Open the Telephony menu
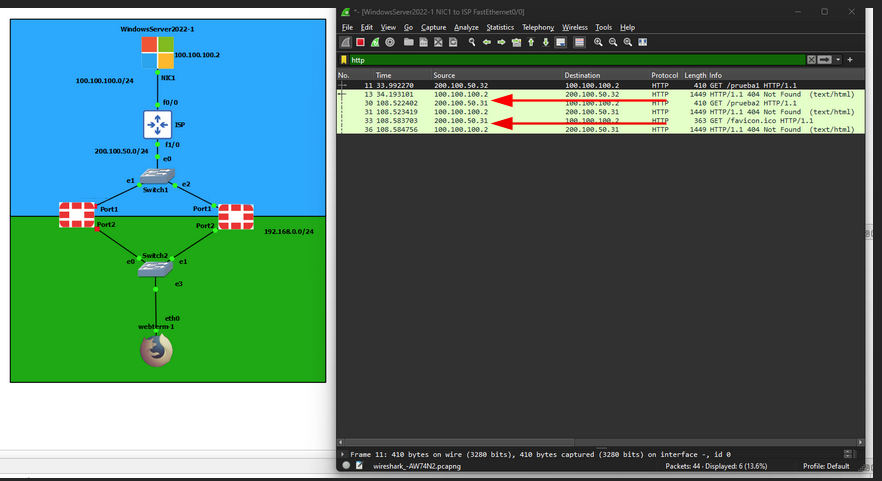The height and width of the screenshot is (481, 882). tap(538, 27)
